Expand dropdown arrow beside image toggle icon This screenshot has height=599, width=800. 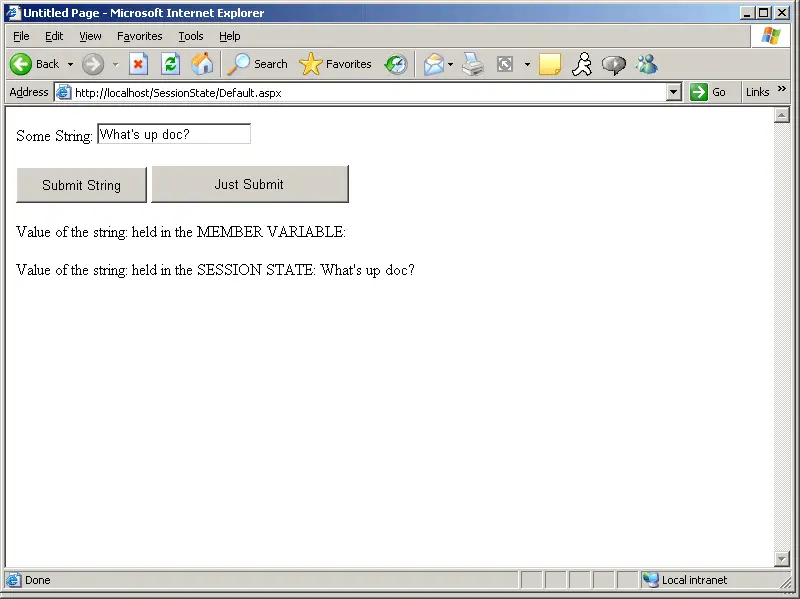tap(527, 65)
